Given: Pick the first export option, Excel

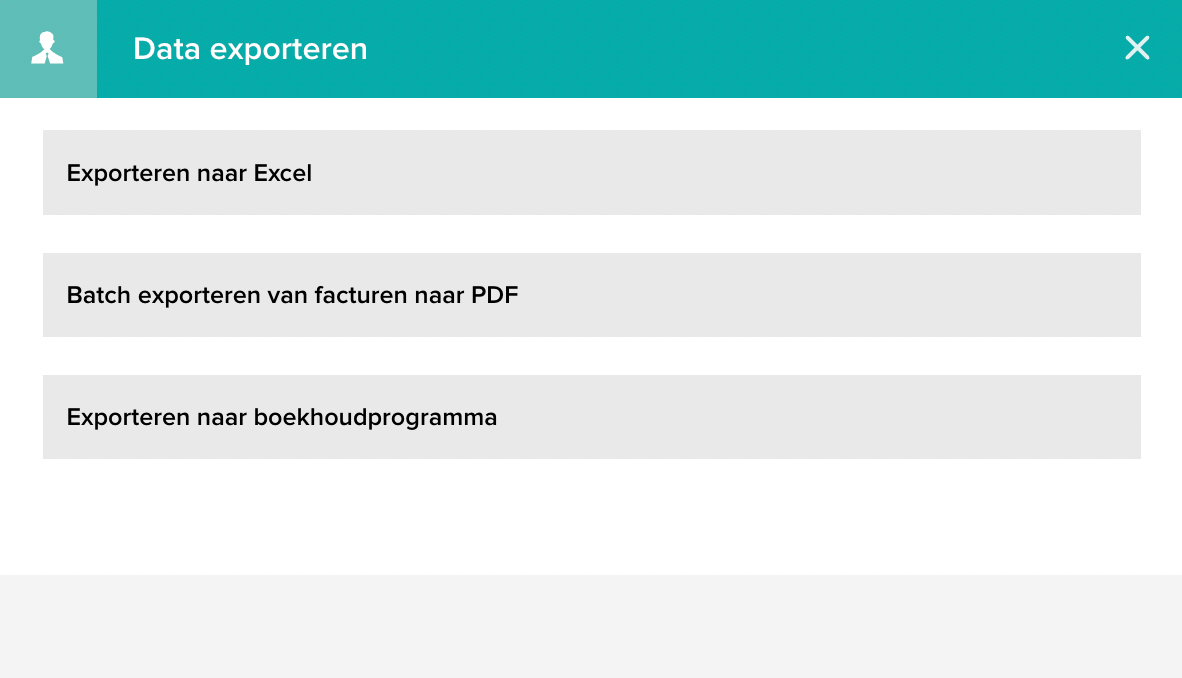Looking at the screenshot, I should pyautogui.click(x=592, y=173).
